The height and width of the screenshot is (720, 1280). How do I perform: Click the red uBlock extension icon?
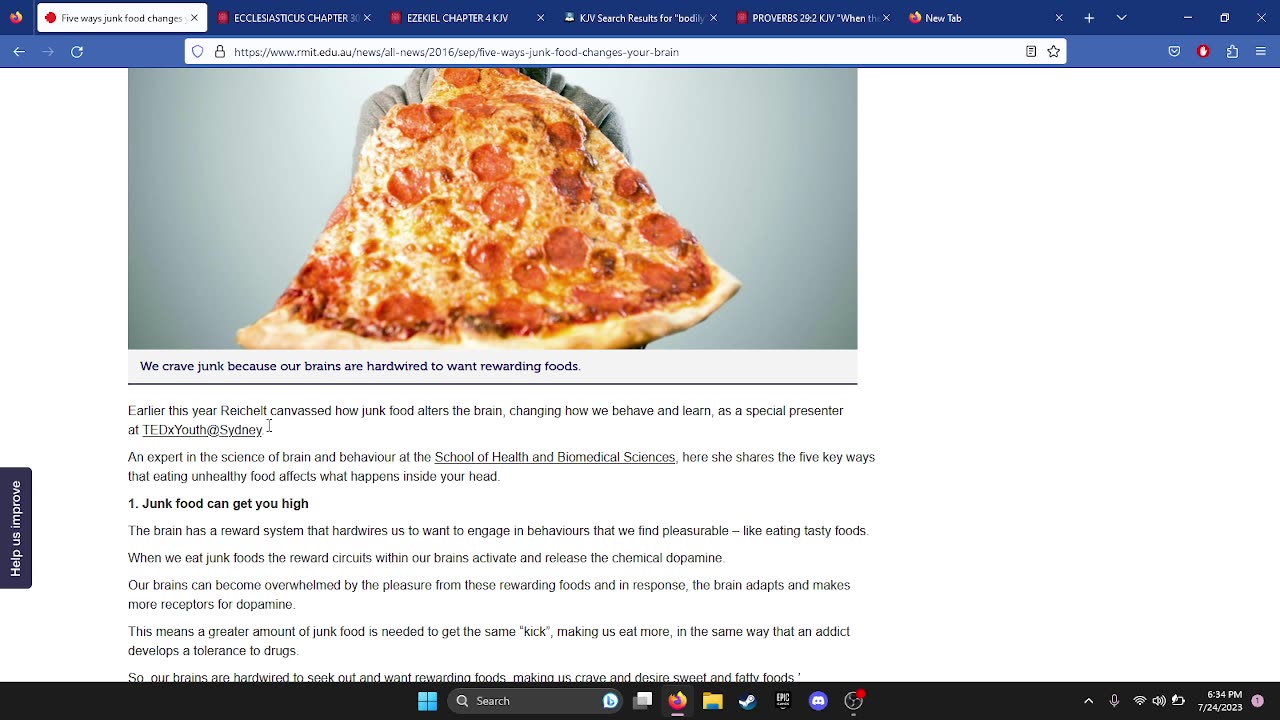[1203, 51]
